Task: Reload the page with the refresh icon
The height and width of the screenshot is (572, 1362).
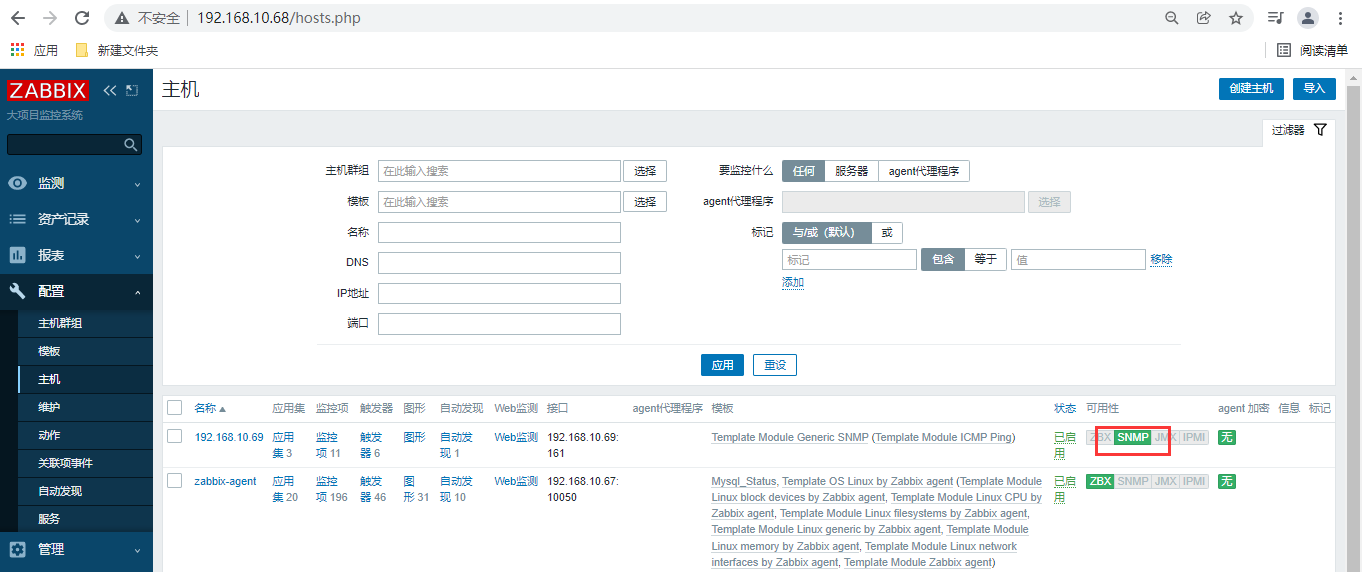Action: 82,18
